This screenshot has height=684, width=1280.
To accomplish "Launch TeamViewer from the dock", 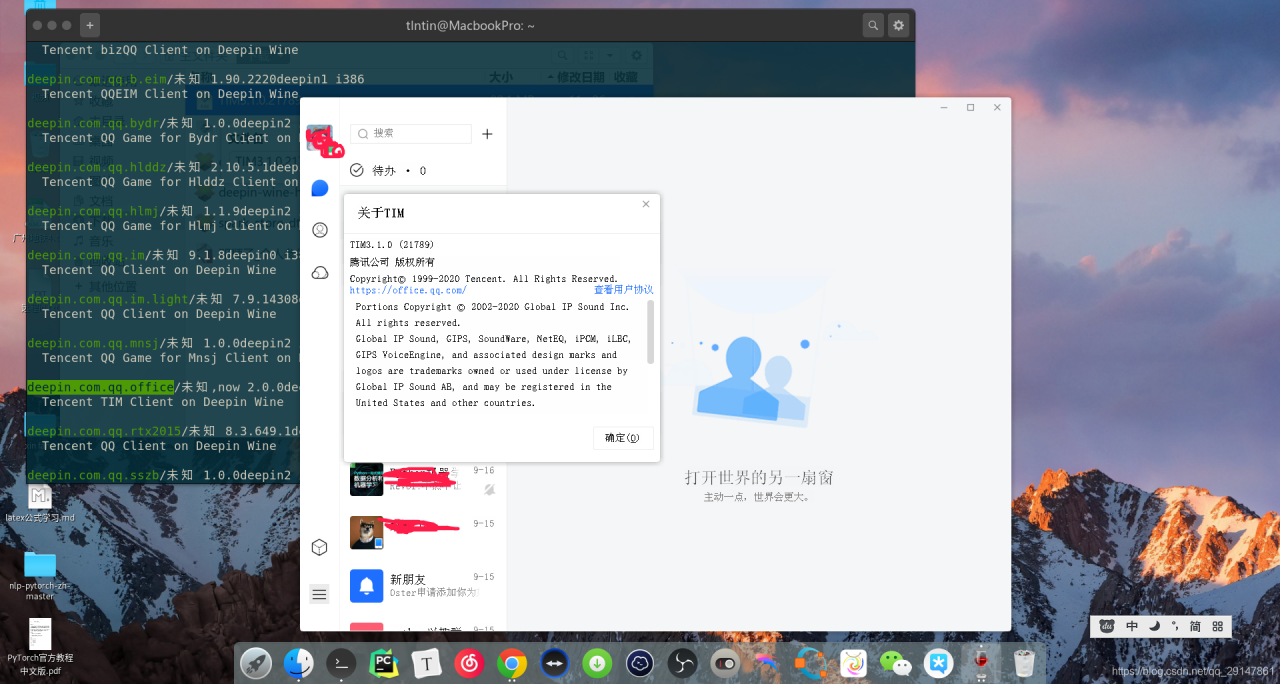I will coord(555,662).
